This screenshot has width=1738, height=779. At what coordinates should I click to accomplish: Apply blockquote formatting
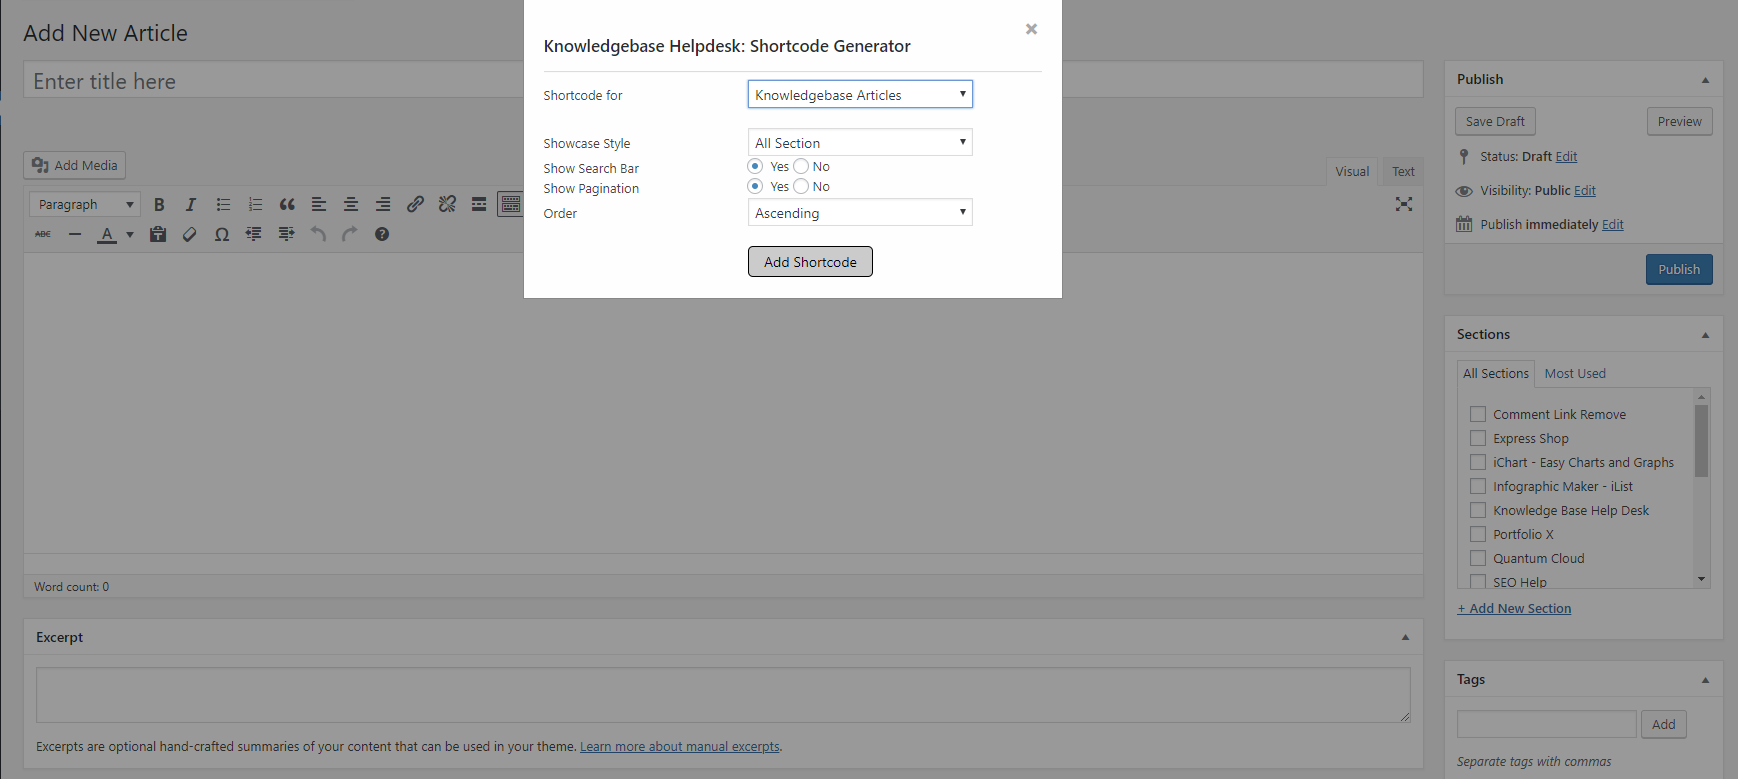click(287, 204)
